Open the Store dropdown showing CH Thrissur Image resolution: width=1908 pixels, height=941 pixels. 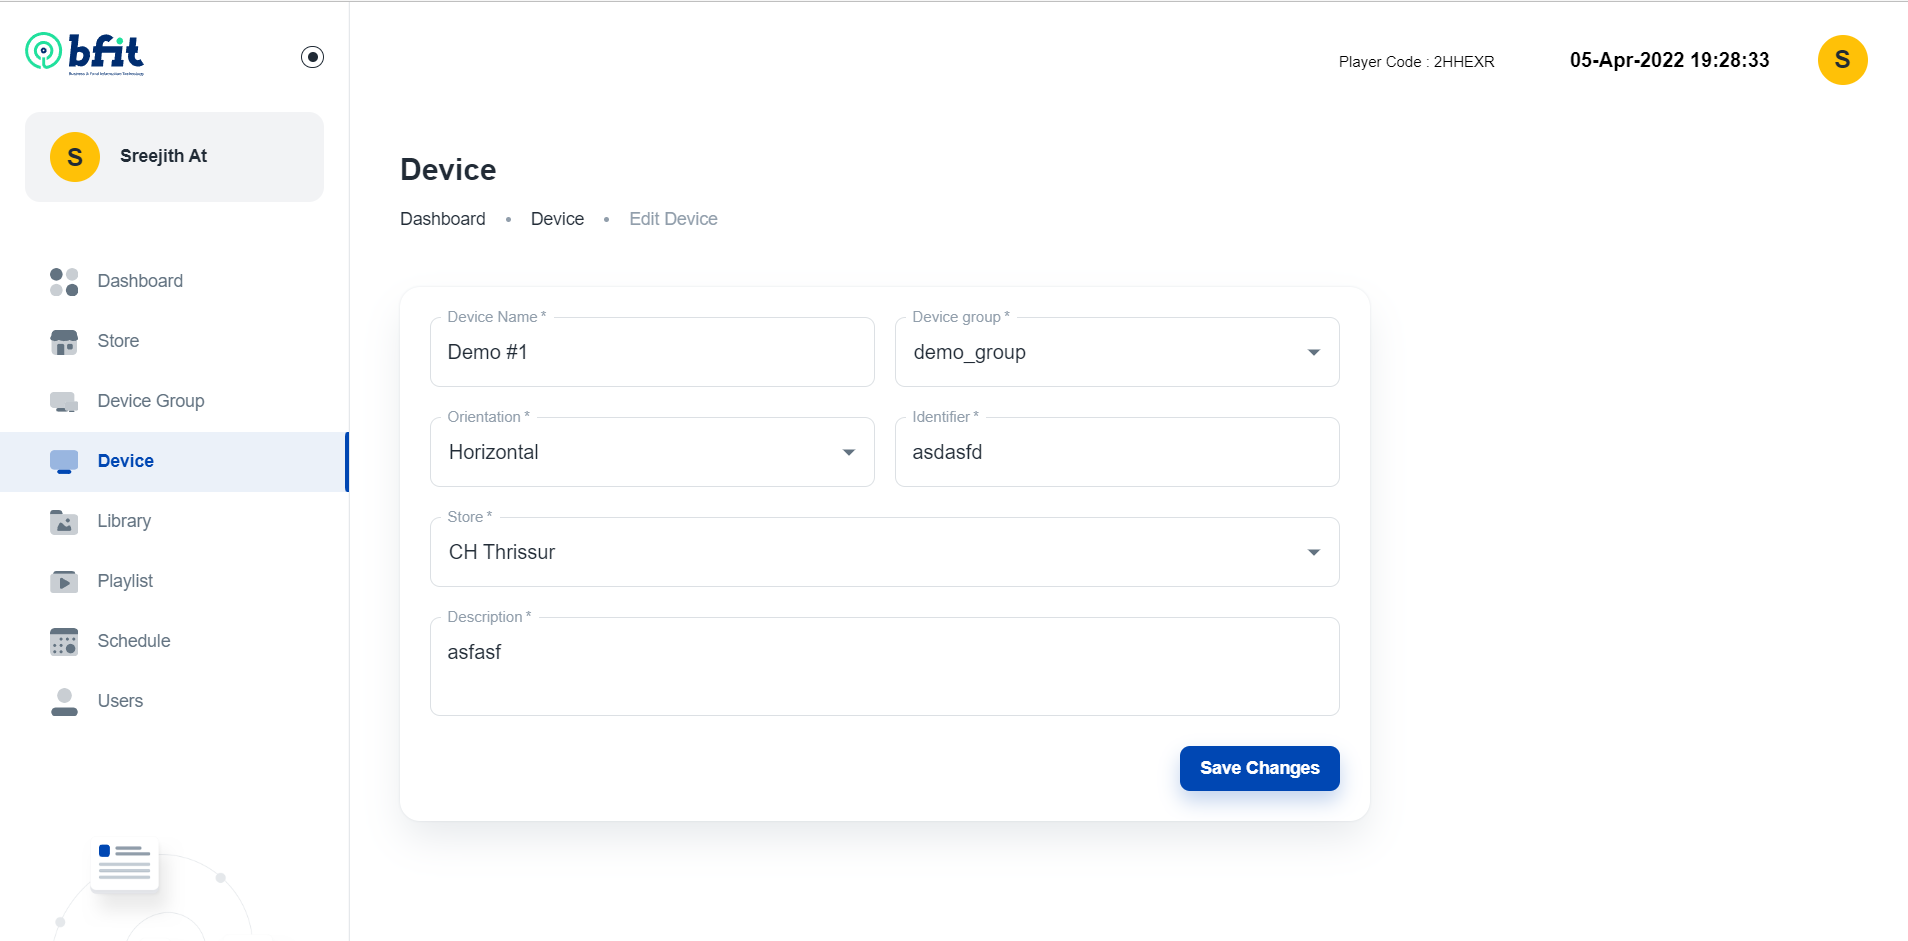[x=885, y=552]
